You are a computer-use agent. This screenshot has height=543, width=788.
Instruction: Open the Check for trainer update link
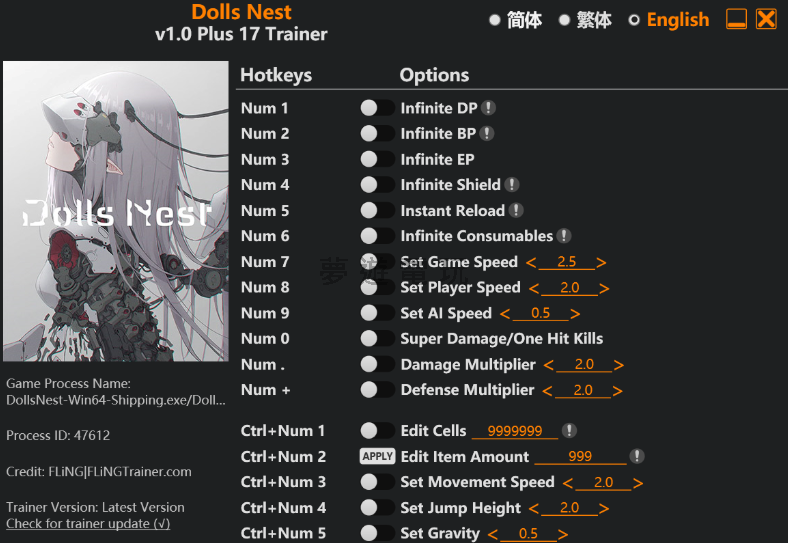(88, 523)
